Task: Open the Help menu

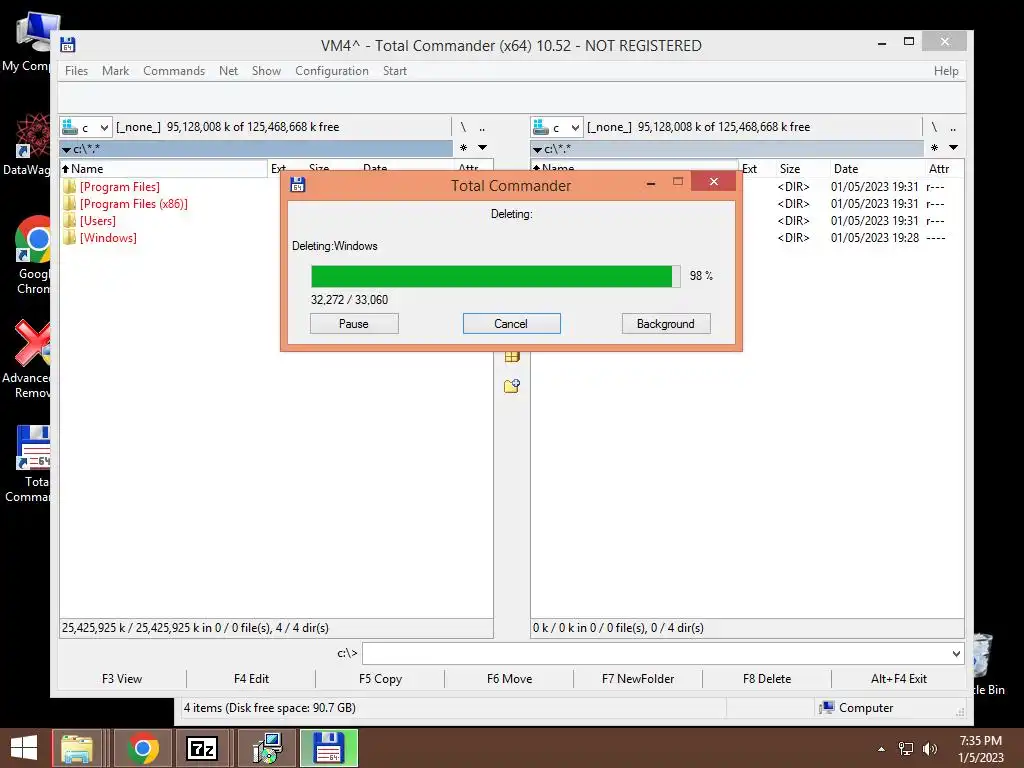Action: coord(946,71)
